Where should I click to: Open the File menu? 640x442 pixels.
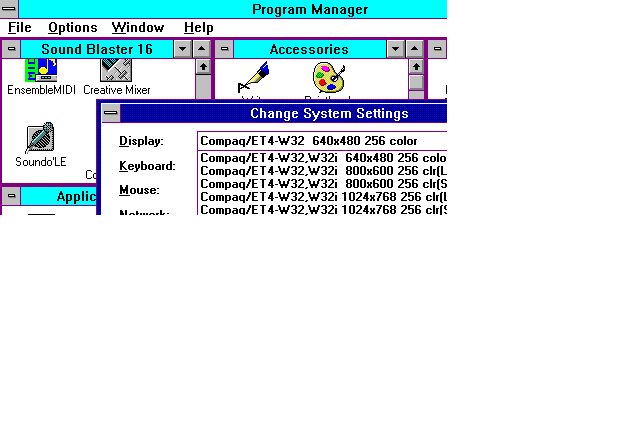pos(20,28)
